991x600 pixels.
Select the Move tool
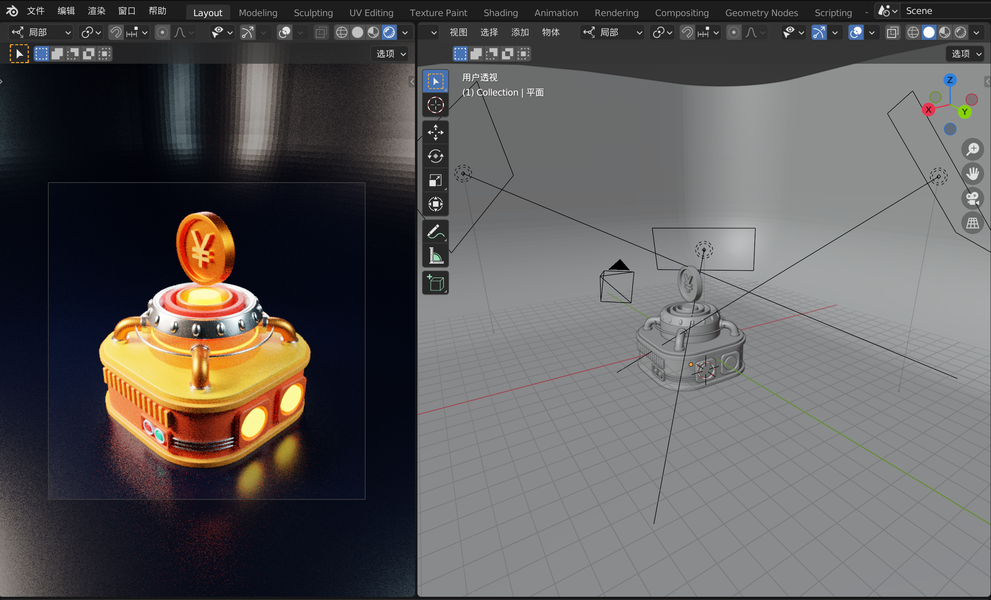435,132
